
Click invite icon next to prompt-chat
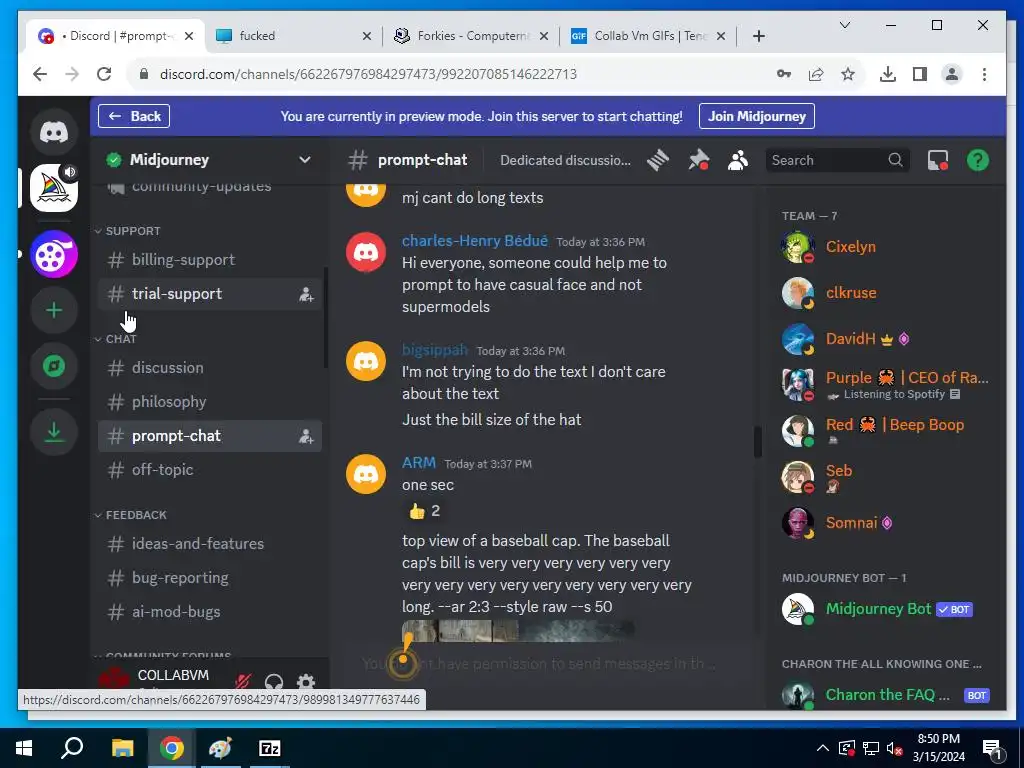click(306, 436)
